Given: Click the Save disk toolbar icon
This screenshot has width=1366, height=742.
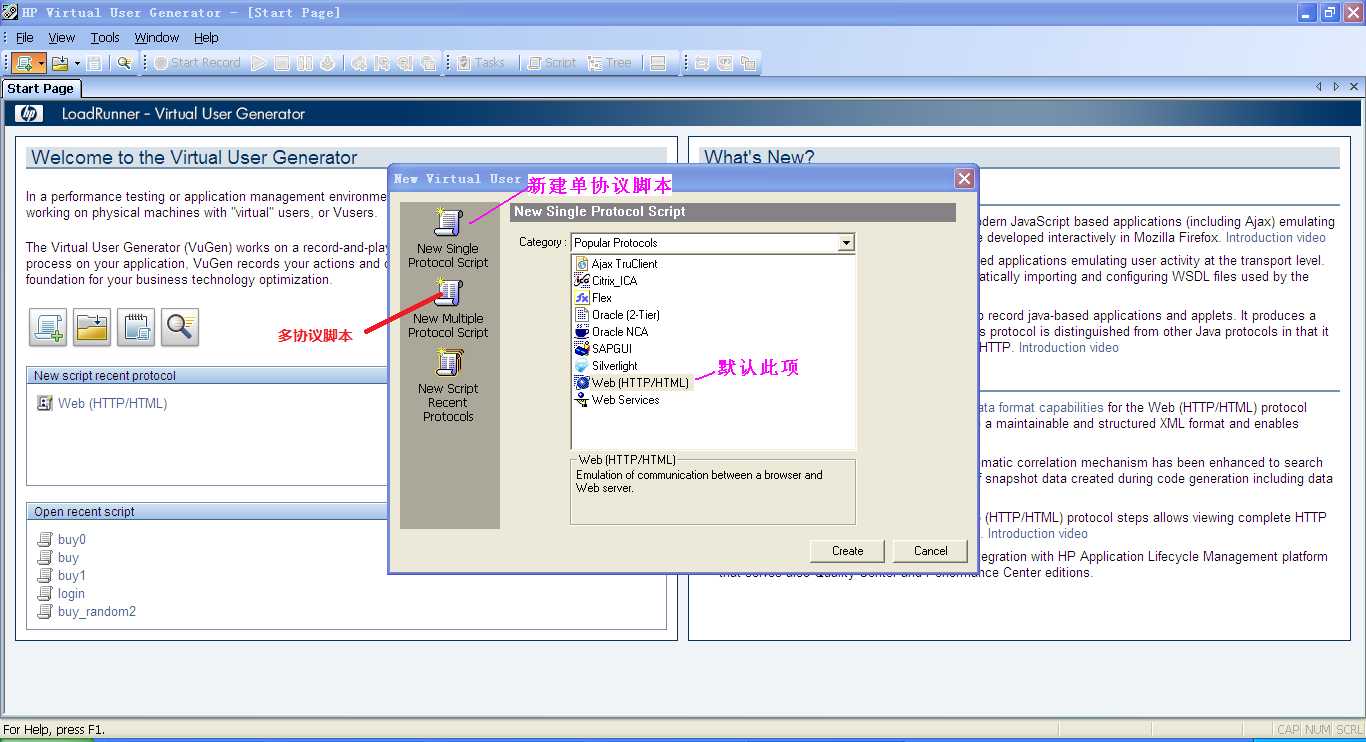Looking at the screenshot, I should click(94, 63).
